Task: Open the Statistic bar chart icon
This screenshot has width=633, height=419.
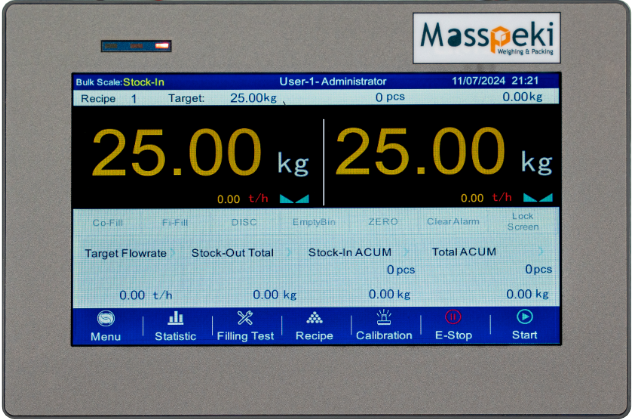Action: click(x=175, y=318)
